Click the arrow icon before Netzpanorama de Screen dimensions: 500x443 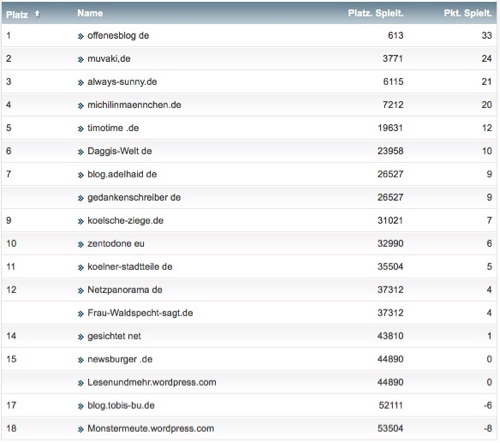(x=80, y=291)
